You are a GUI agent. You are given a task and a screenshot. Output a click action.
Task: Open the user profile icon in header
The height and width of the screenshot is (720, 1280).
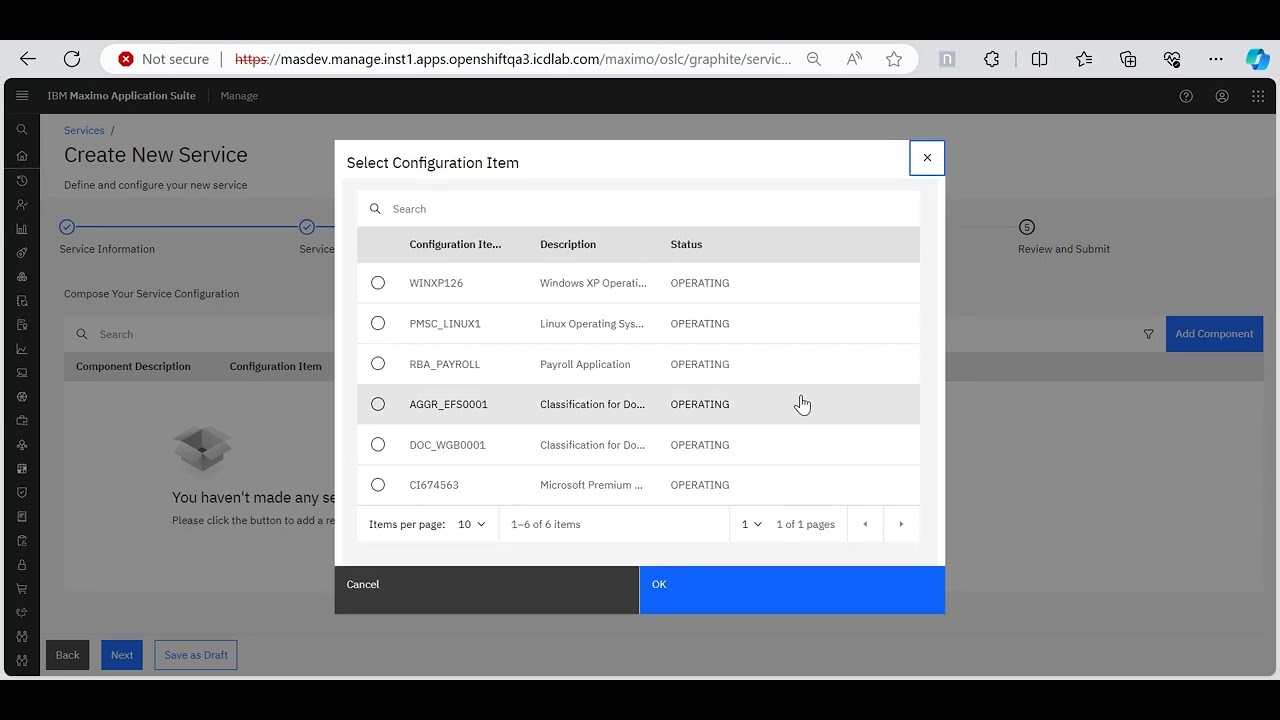(x=1222, y=96)
